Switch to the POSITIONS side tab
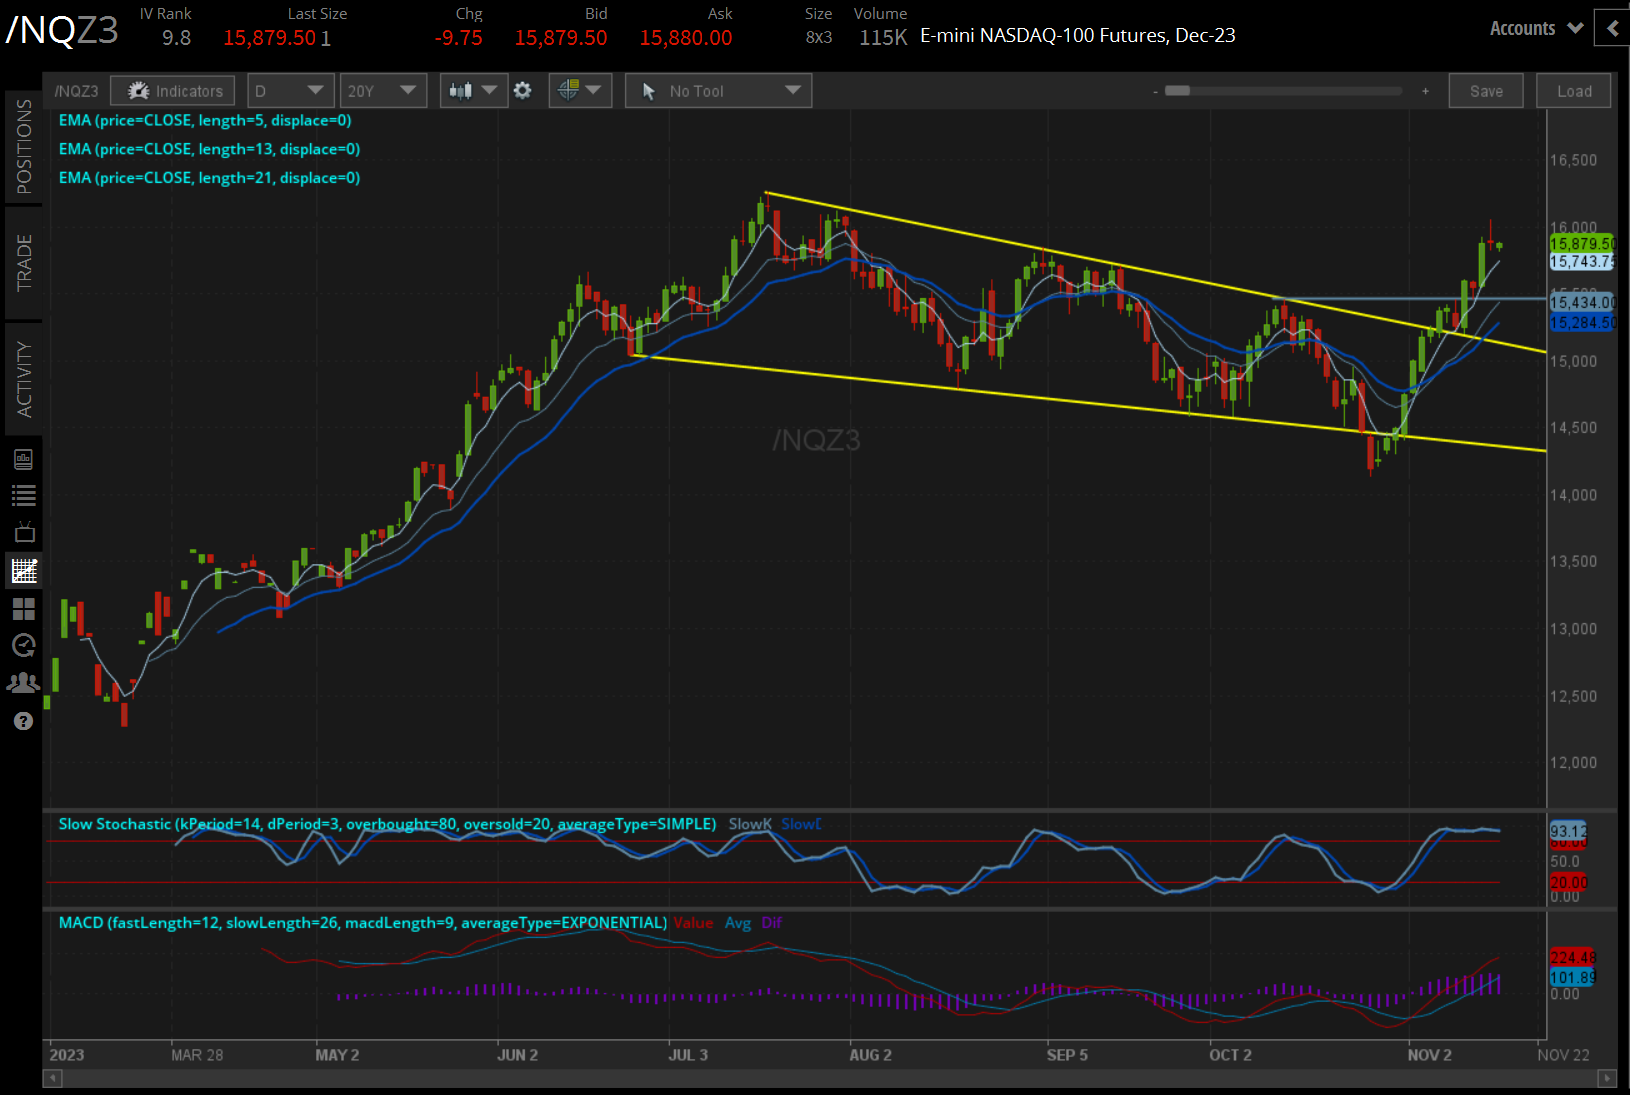Viewport: 1630px width, 1095px height. click(x=24, y=147)
